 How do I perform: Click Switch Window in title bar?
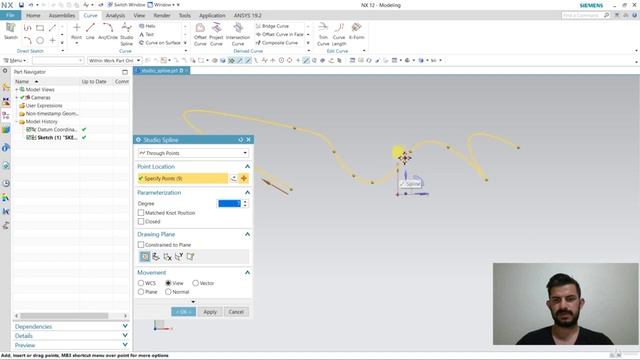pos(126,5)
